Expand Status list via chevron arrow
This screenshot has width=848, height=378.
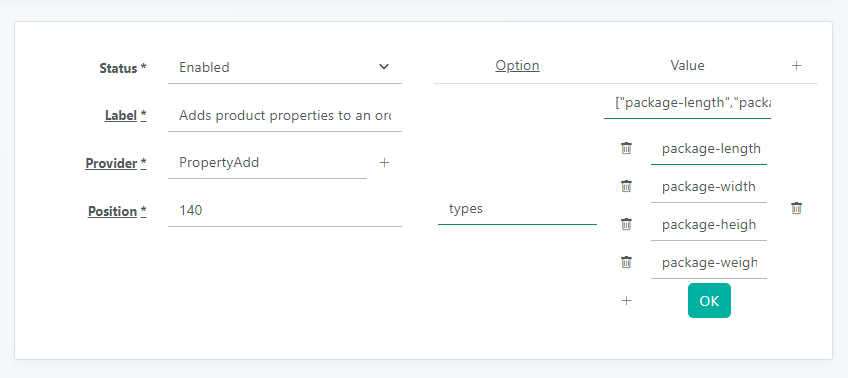383,67
